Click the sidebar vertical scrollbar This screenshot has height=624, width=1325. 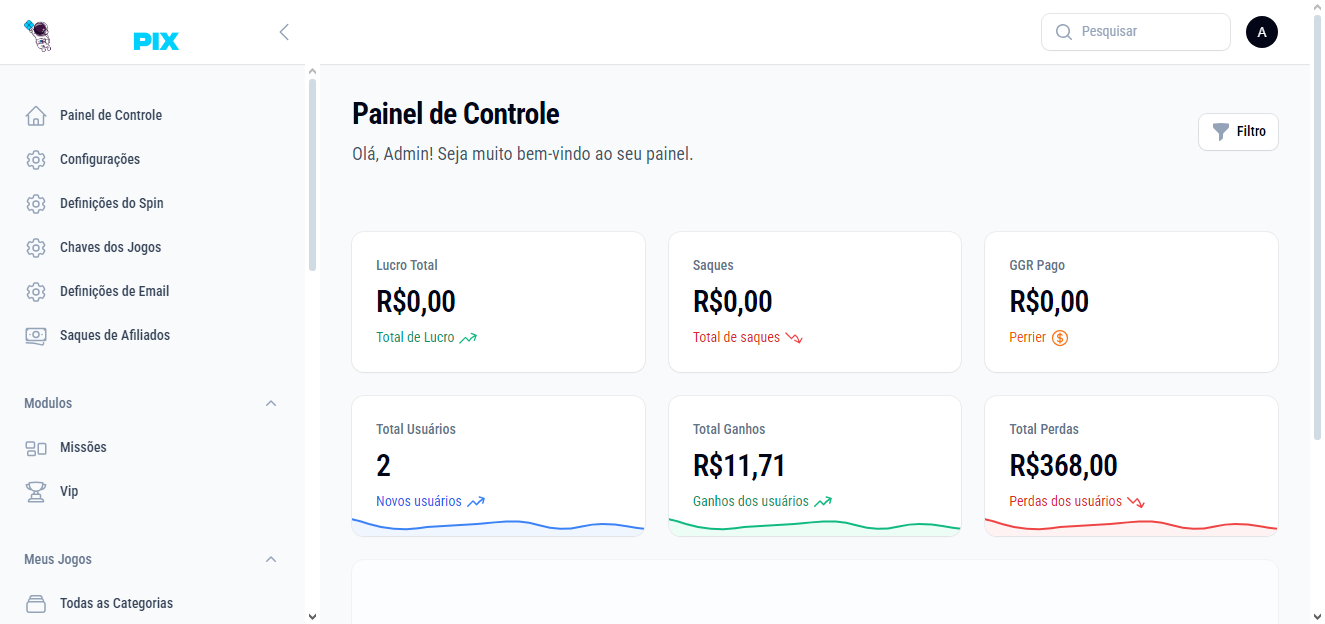tap(312, 175)
